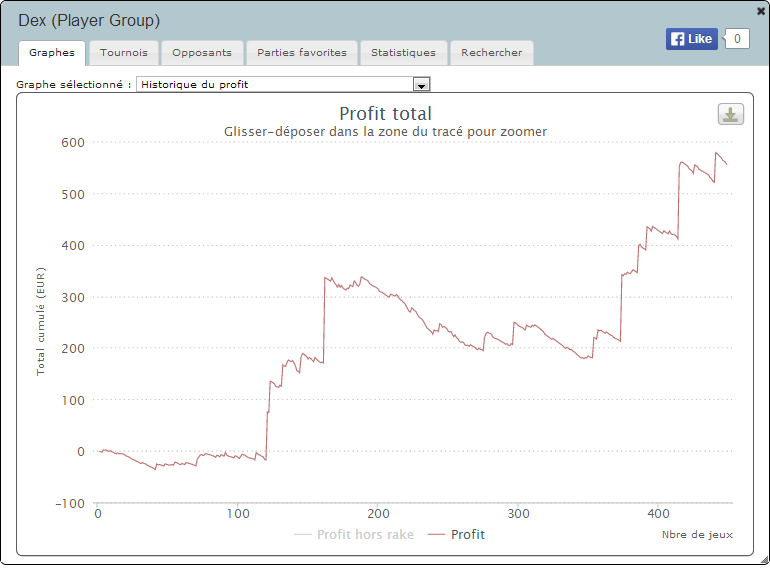Click the Facebook like count box
Screen dimensions: 770x568
[736, 39]
